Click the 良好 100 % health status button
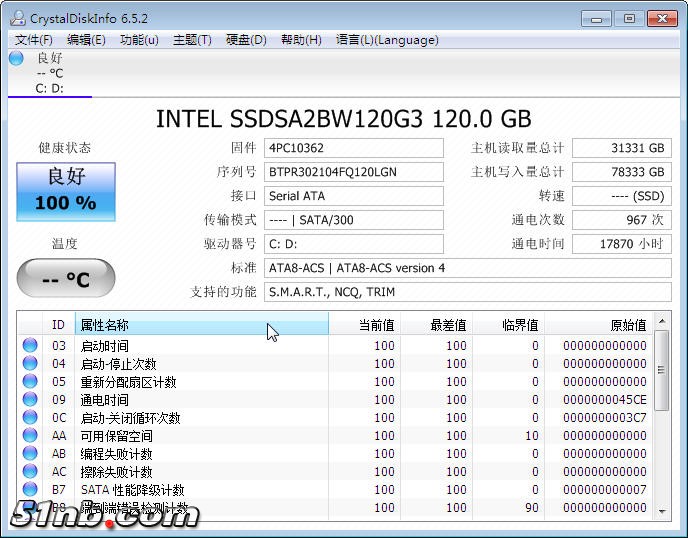This screenshot has height=538, width=688. [66, 192]
